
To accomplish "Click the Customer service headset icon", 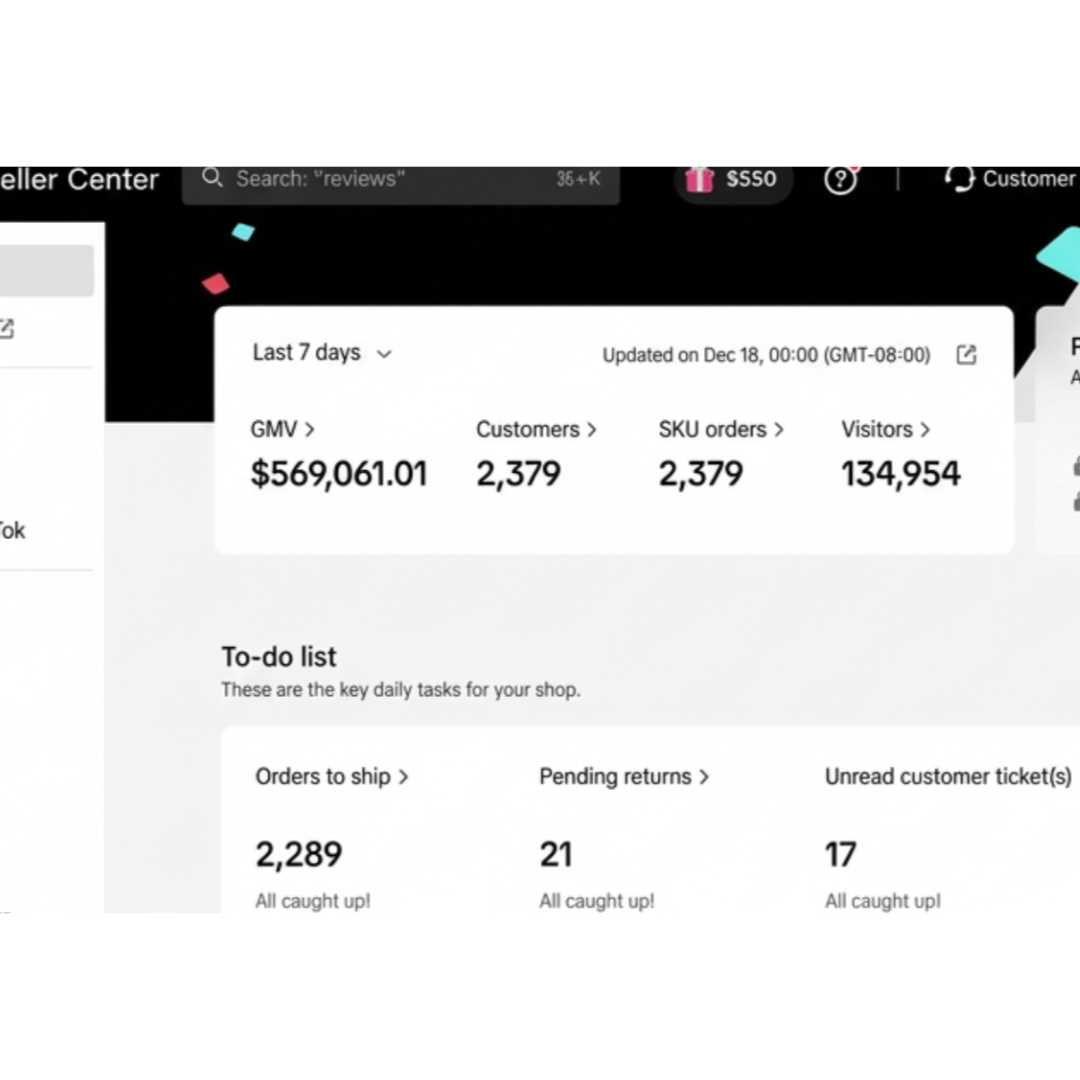I will (959, 179).
